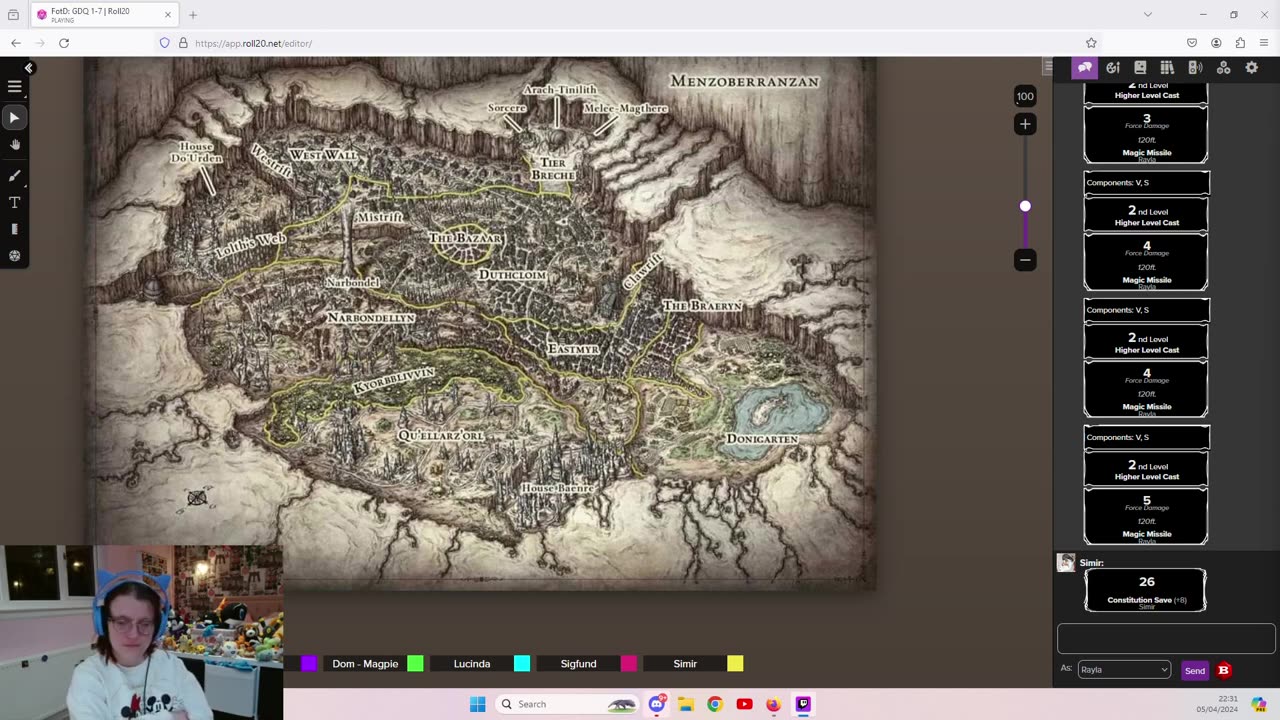
Task: Open Twitch app from the taskbar
Action: coord(803,704)
